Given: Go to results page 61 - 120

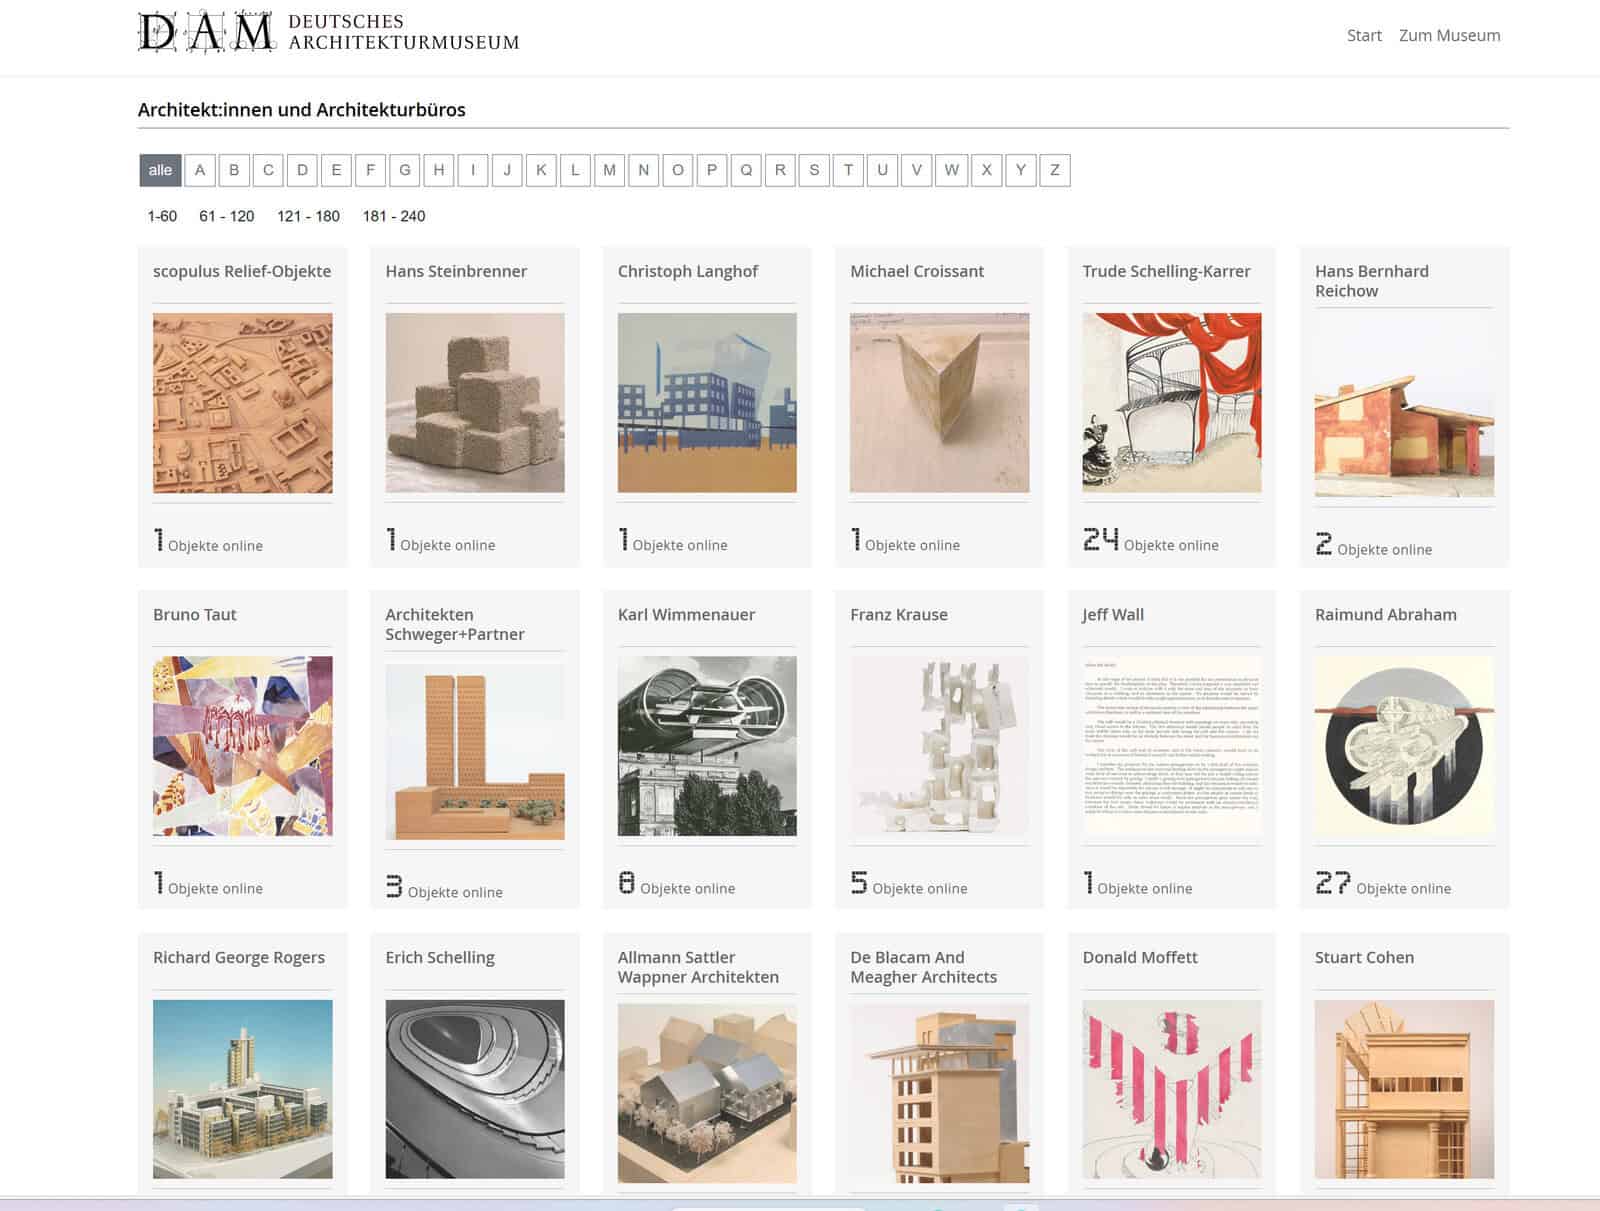Looking at the screenshot, I should (226, 216).
